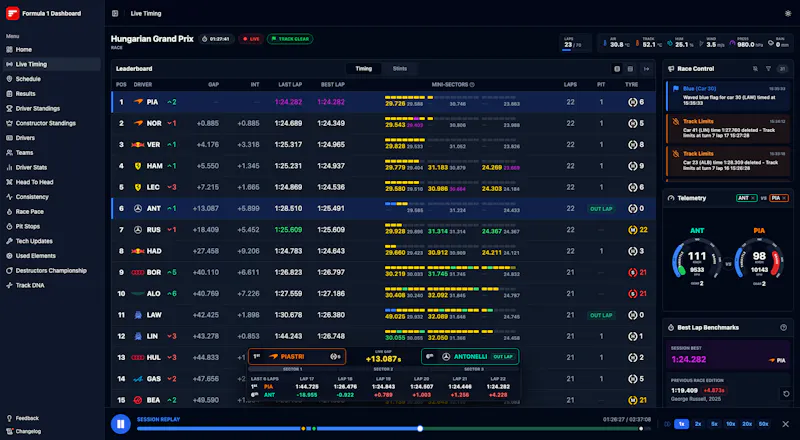This screenshot has width=800, height=440.
Task: Select the VER row in leaderboard
Action: (x=383, y=145)
